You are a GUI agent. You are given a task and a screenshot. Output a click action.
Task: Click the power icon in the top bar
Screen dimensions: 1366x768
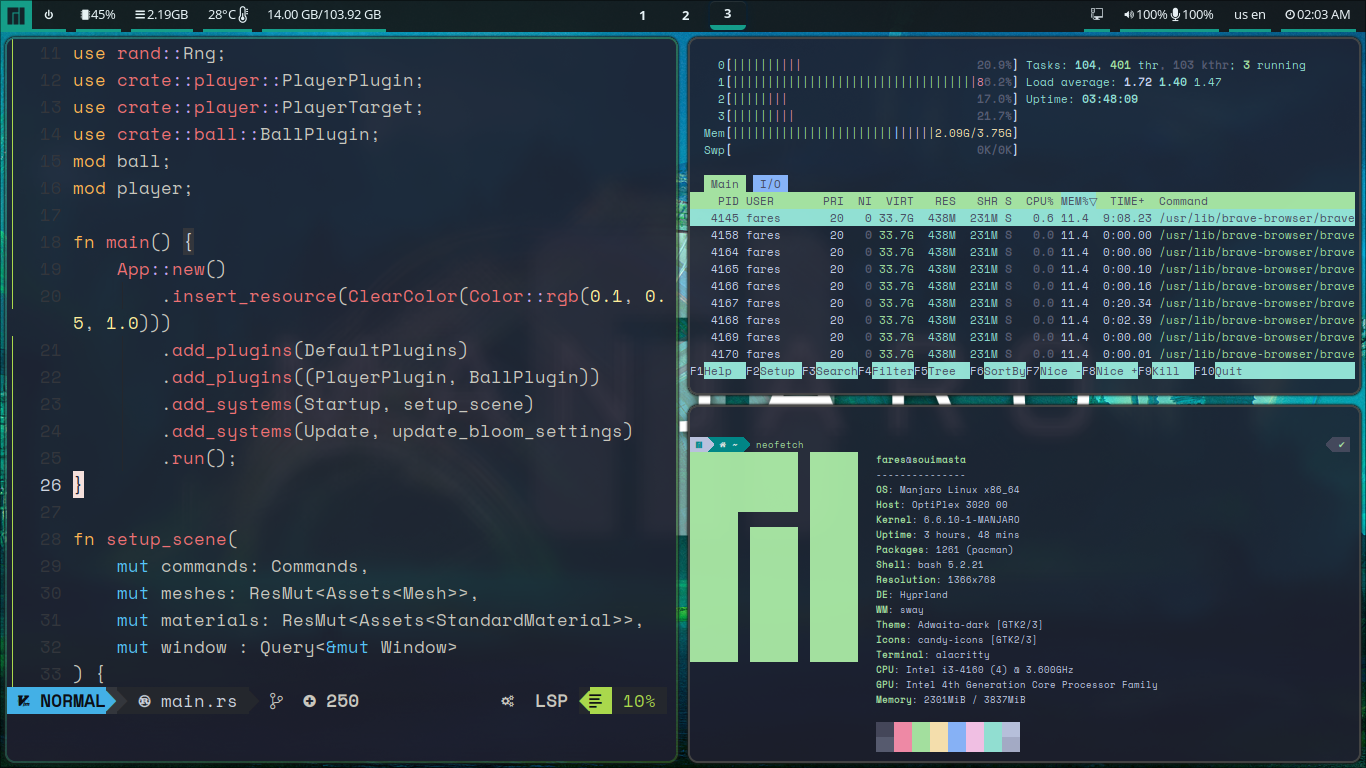pyautogui.click(x=49, y=15)
